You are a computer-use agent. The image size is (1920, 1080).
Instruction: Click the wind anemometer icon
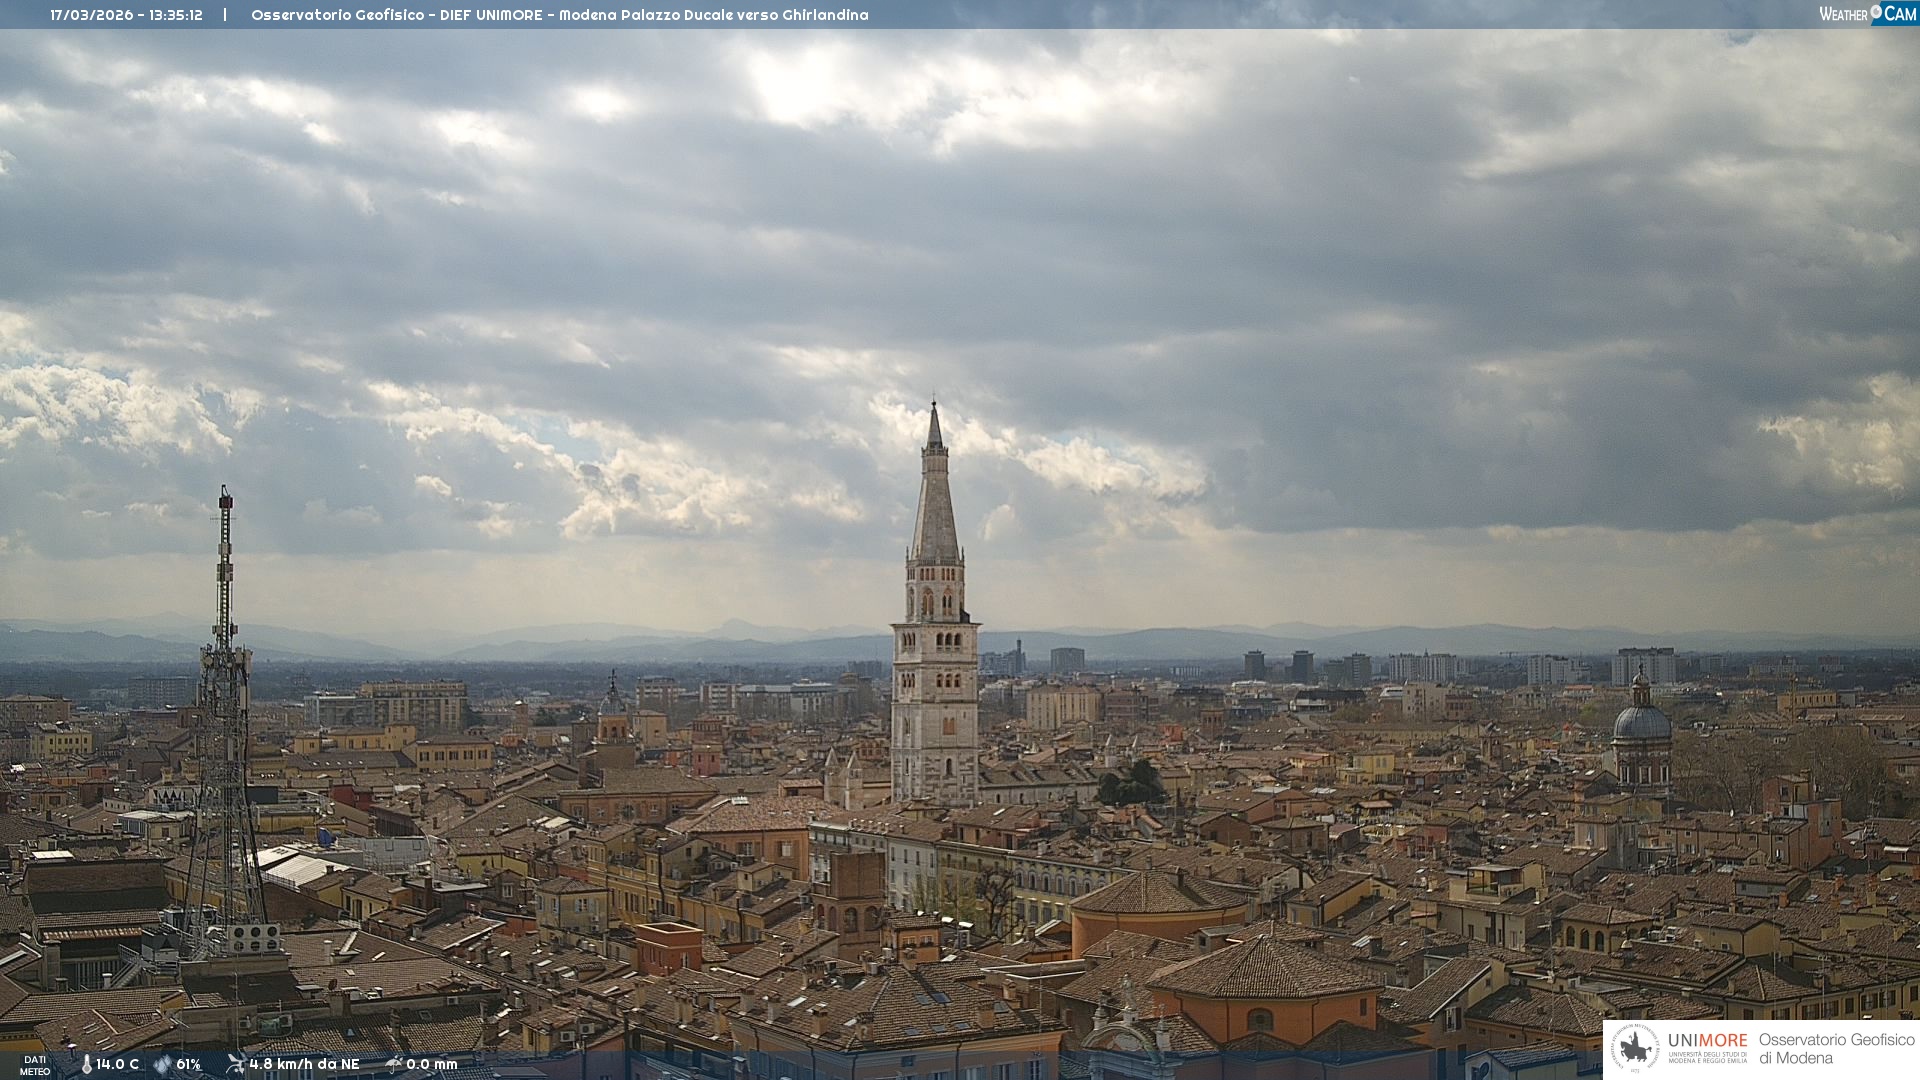(x=235, y=1063)
